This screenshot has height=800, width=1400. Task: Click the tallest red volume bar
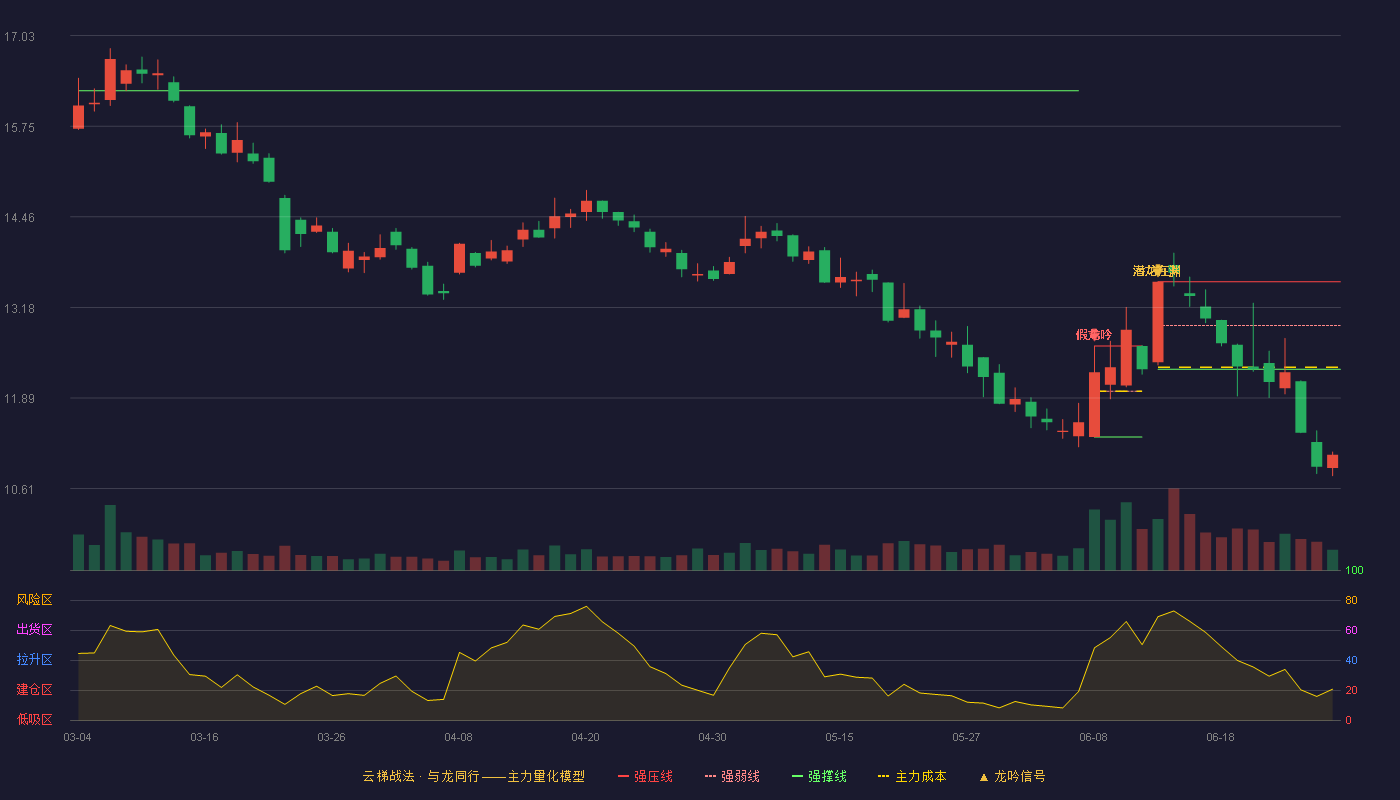coord(1173,529)
